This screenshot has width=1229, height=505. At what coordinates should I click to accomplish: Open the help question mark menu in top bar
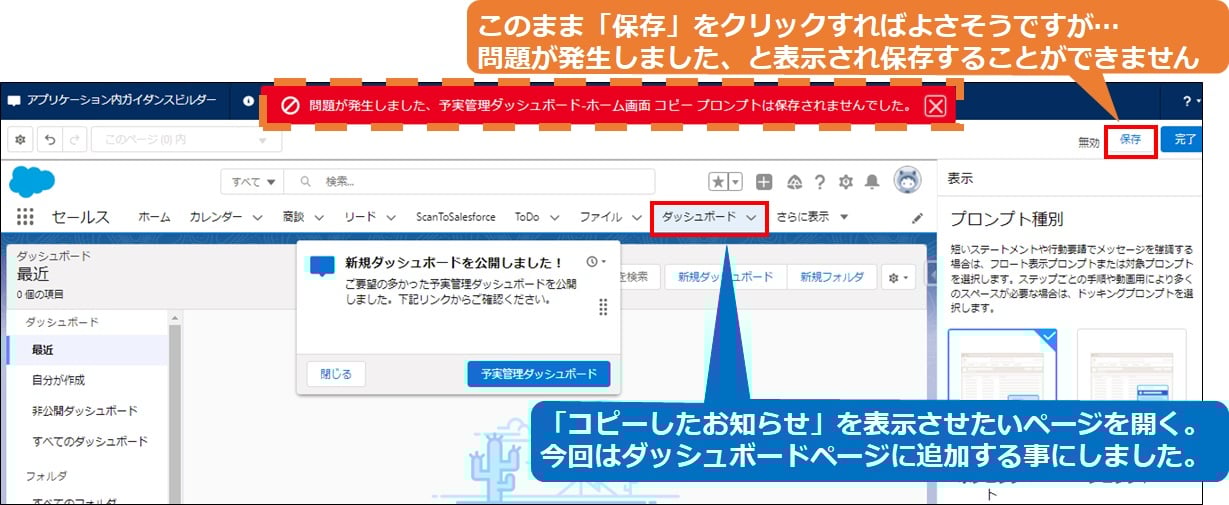1190,101
